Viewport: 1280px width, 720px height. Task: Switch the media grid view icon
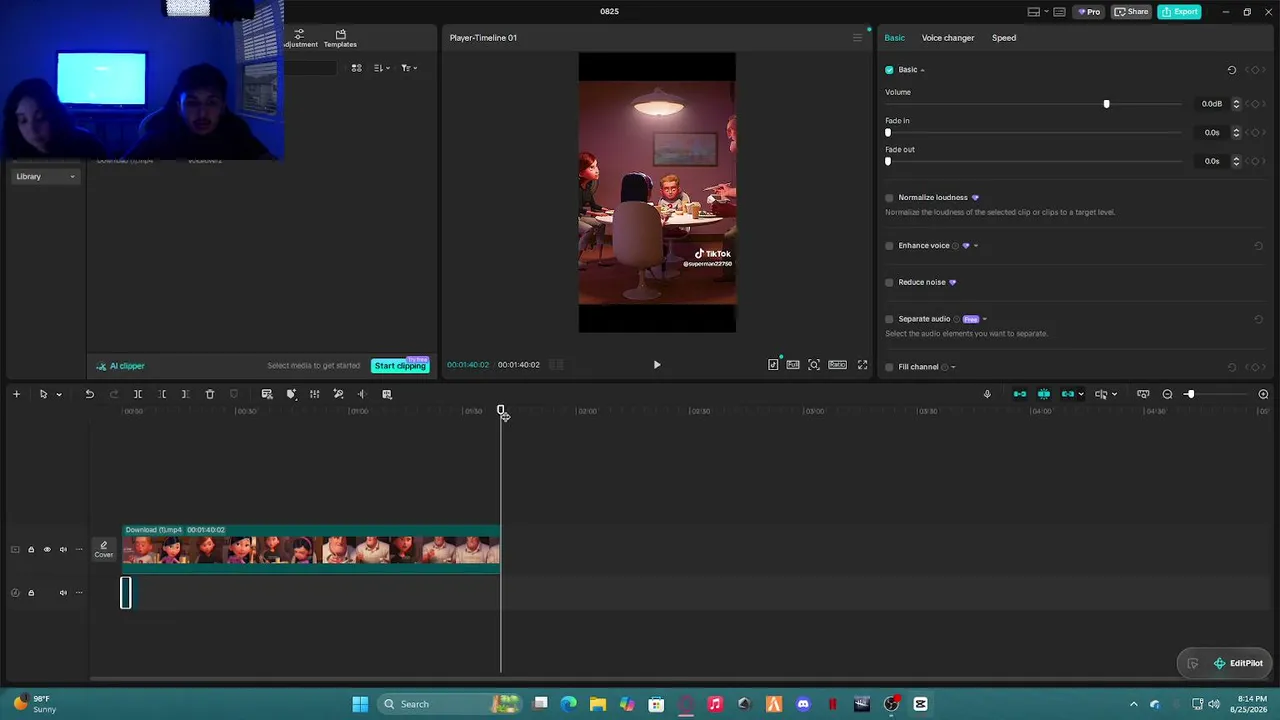click(x=356, y=68)
